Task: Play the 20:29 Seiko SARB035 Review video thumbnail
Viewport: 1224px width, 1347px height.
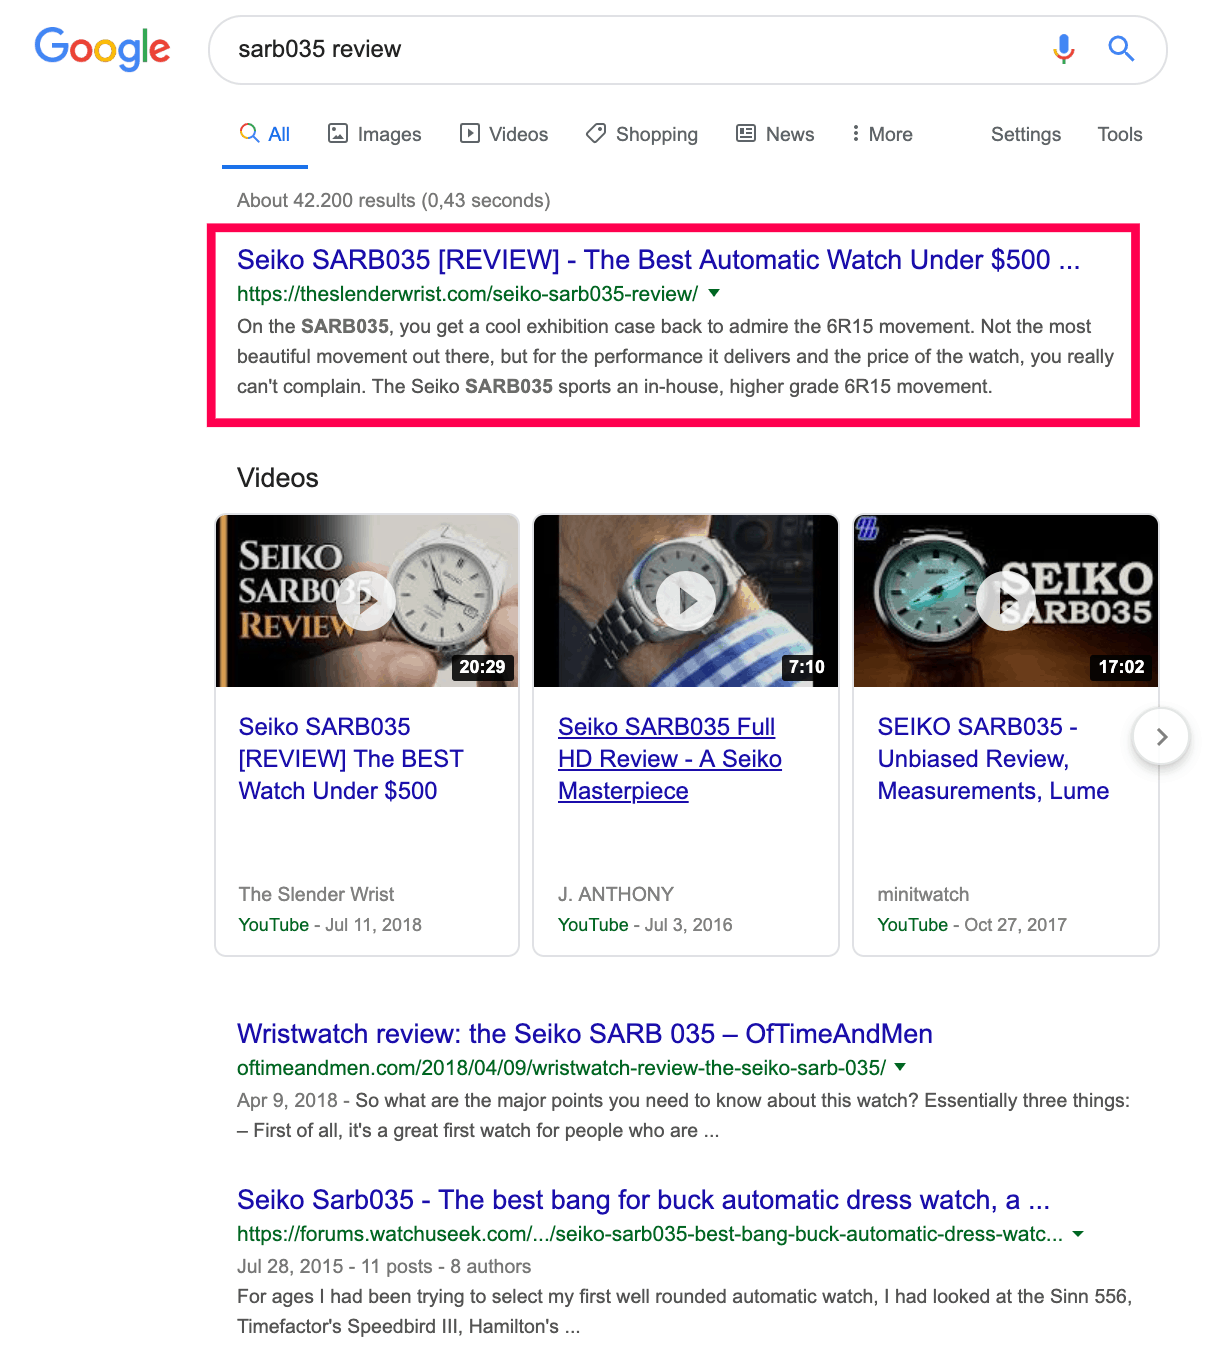Action: coord(367,601)
